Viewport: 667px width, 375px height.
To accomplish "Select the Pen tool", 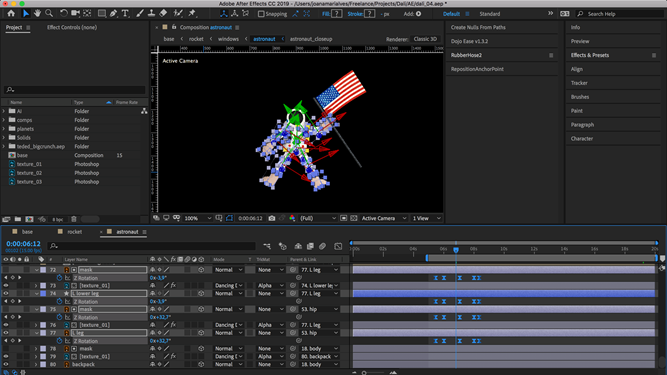I will [114, 14].
